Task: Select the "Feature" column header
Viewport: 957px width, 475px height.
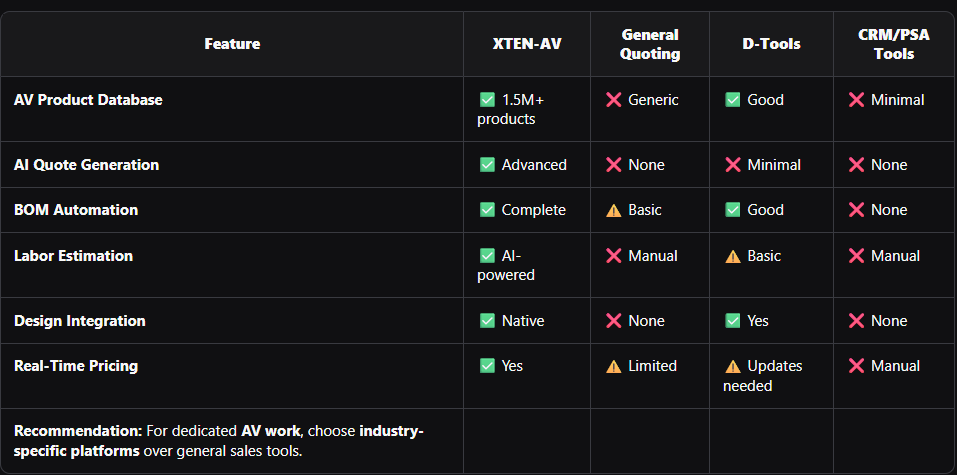Action: [x=232, y=44]
